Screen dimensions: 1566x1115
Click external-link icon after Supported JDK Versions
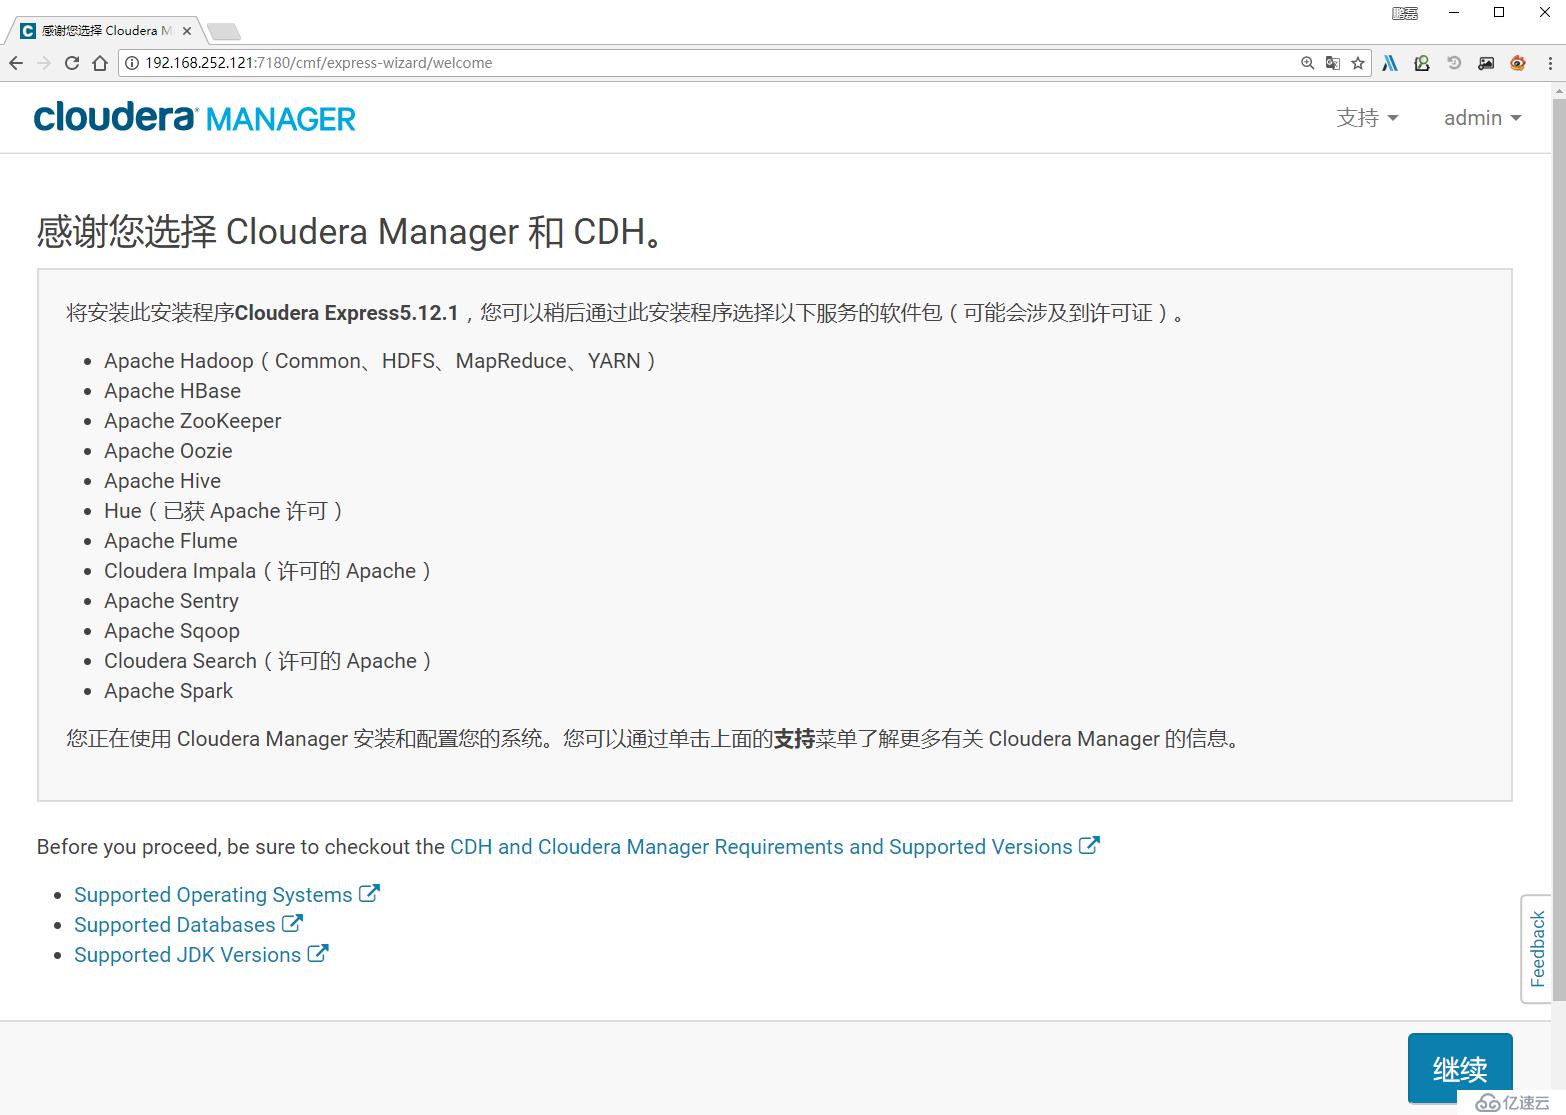click(x=317, y=954)
